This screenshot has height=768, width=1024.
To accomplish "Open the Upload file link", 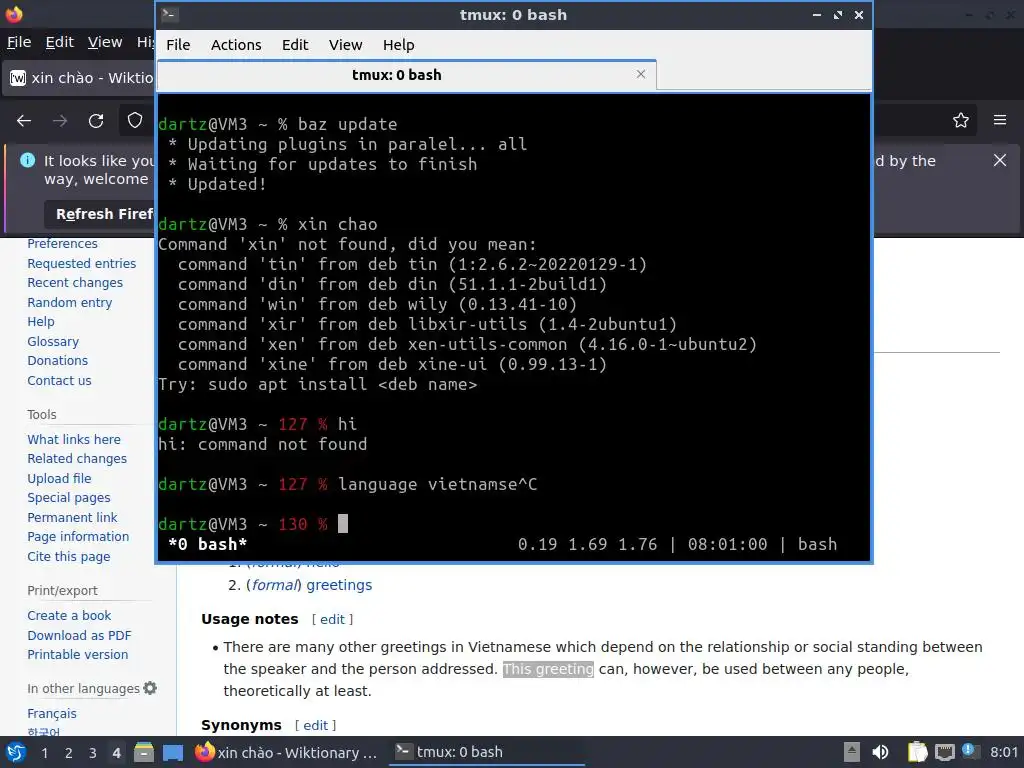I will 59,479.
